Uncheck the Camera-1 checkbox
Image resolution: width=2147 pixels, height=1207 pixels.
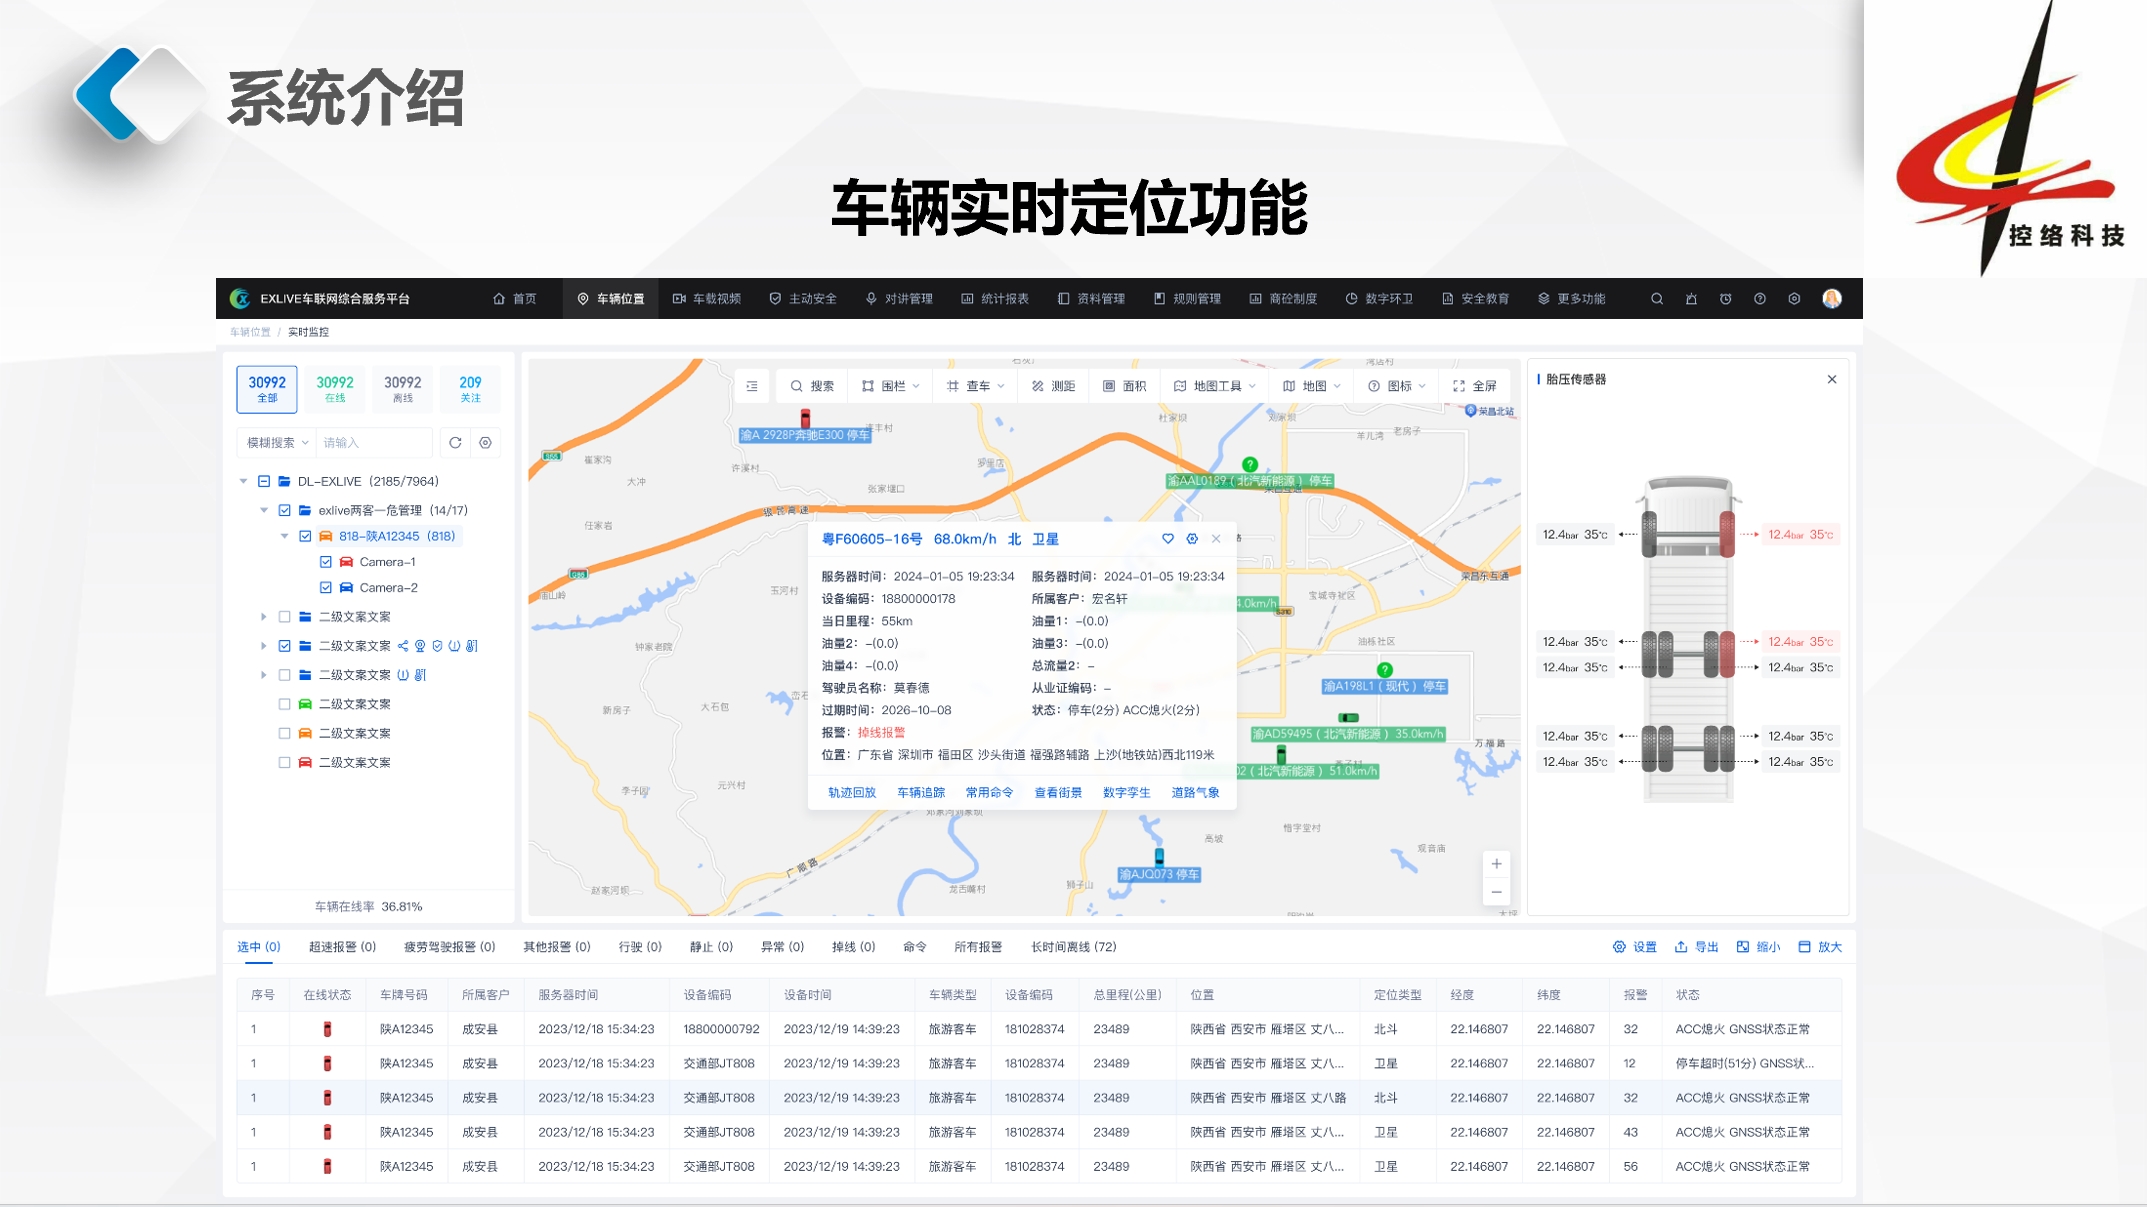326,562
